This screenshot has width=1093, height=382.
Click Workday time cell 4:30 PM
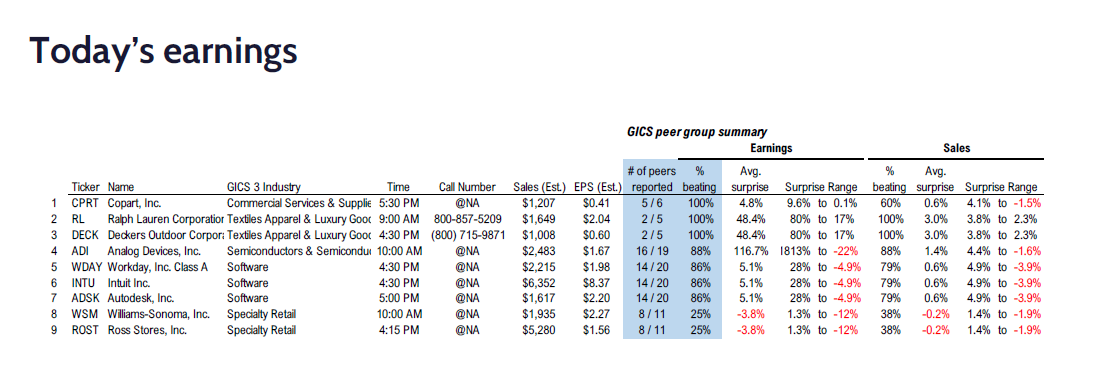pyautogui.click(x=399, y=267)
